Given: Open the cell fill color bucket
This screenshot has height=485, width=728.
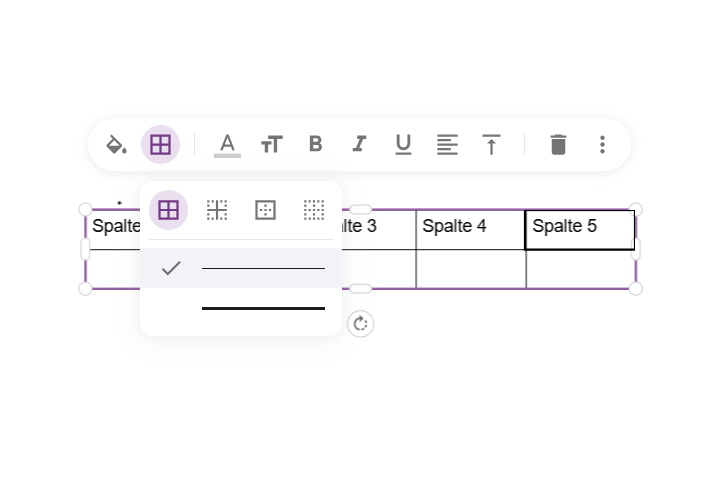Looking at the screenshot, I should coord(116,144).
